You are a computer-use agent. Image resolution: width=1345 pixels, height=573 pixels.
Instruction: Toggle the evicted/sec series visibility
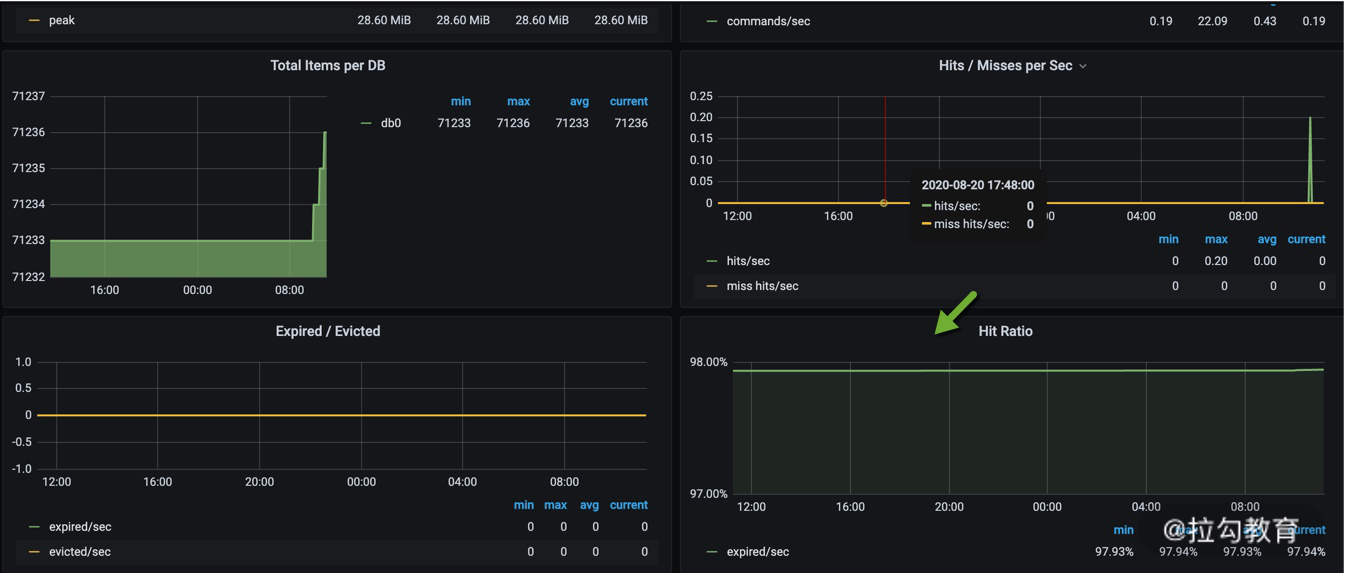pyautogui.click(x=80, y=552)
